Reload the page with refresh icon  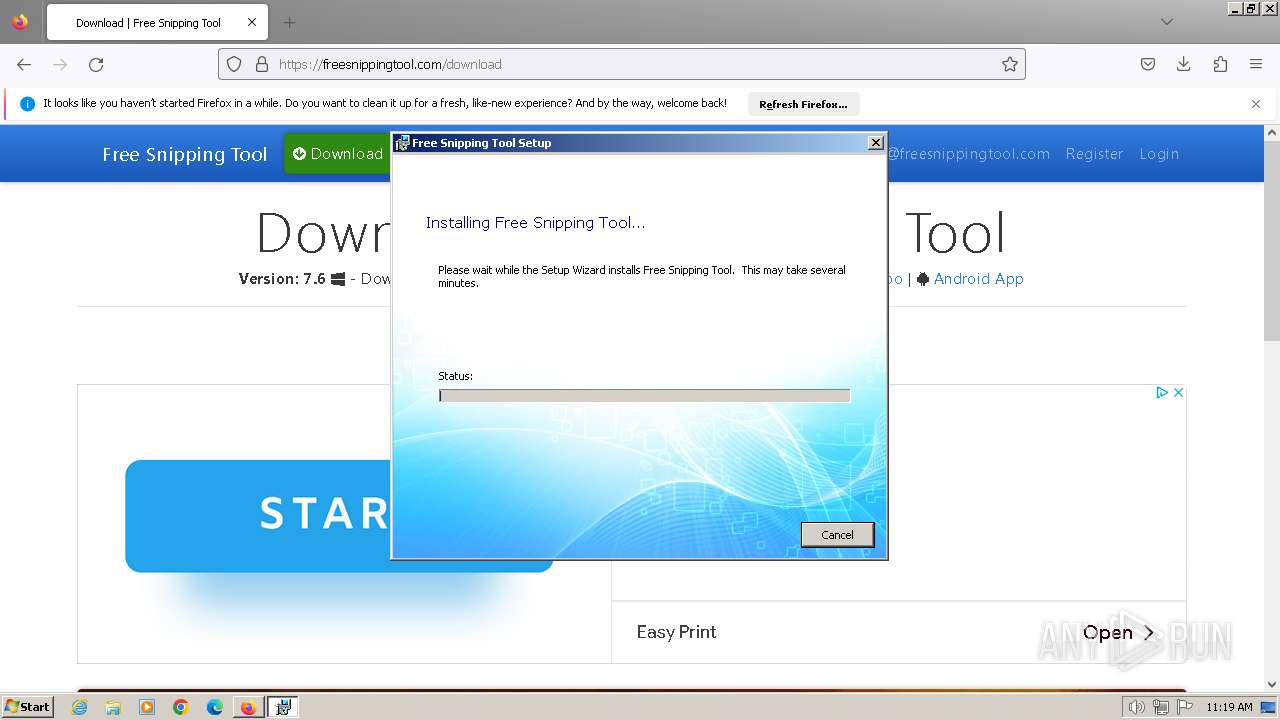tap(96, 64)
